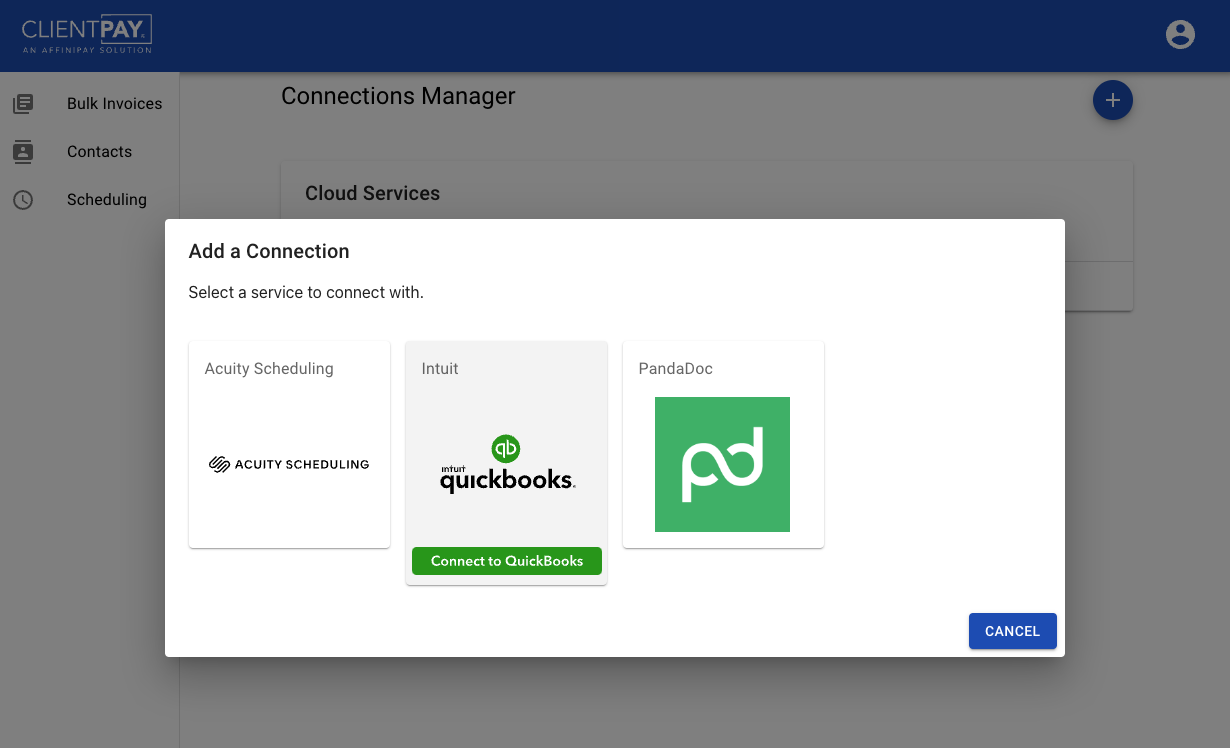Click the QuickBooks logo image

507,465
